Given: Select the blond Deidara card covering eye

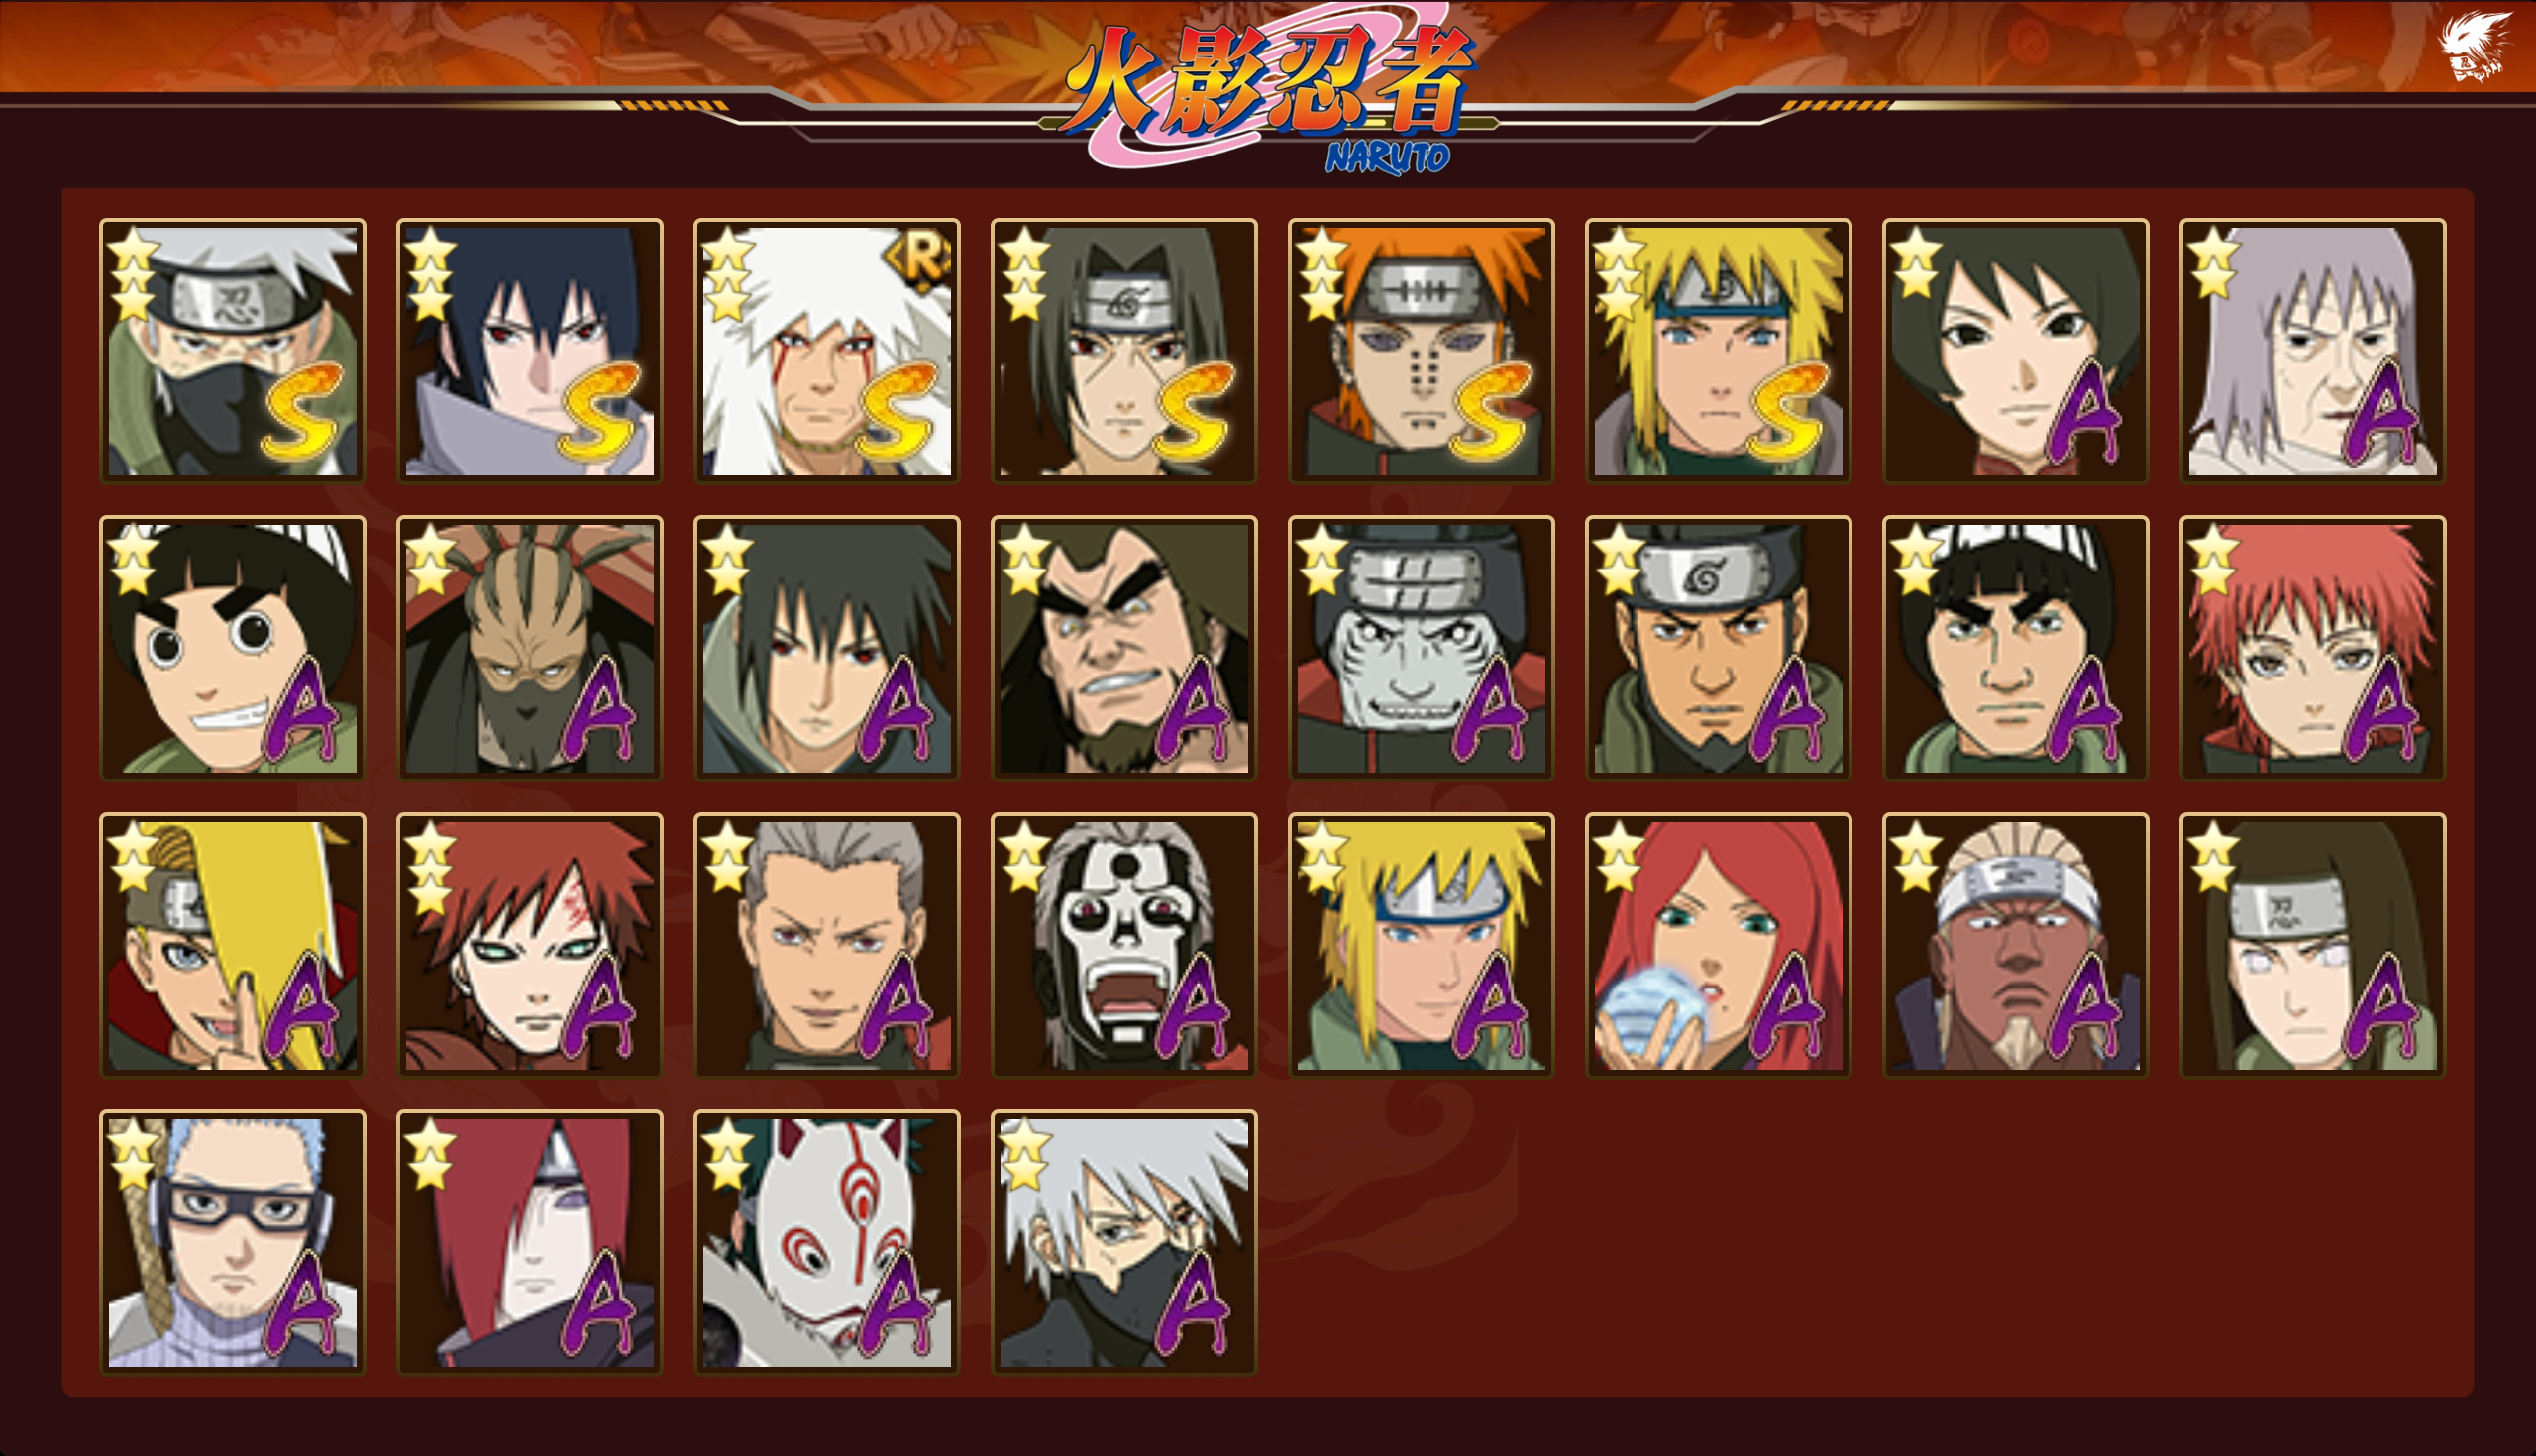Looking at the screenshot, I should 232,945.
